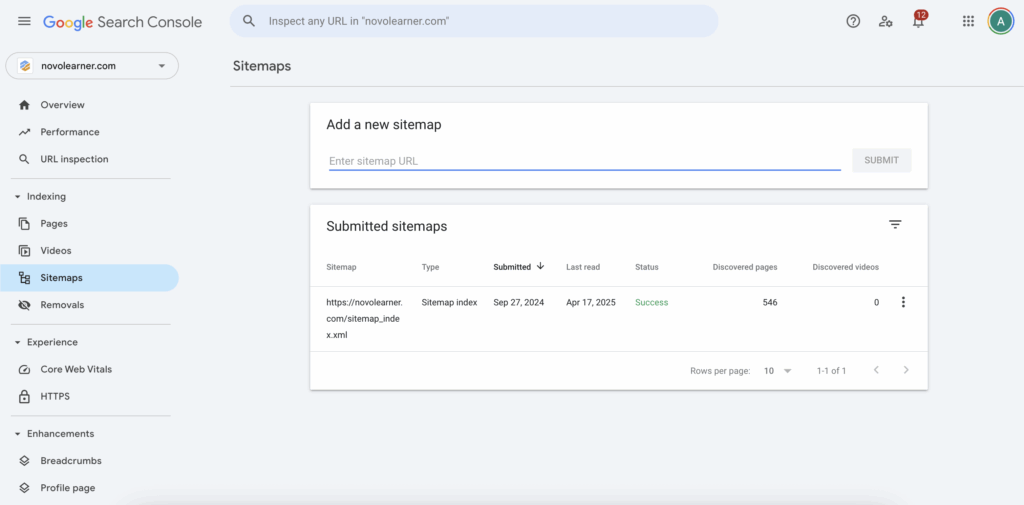Screen dimensions: 1024x505
Task: Click the novolearner.com property favicon
Action: pyautogui.click(x=25, y=66)
